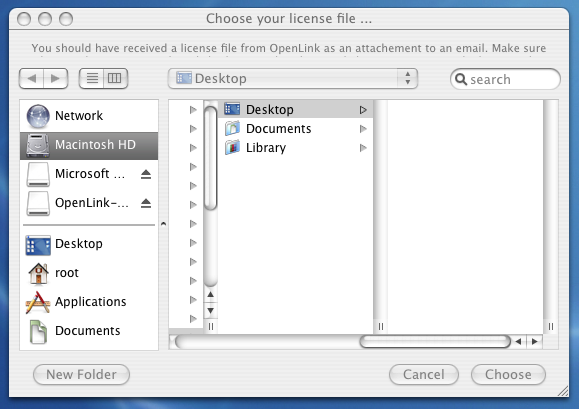Click the search field
This screenshot has width=579, height=409.
coord(505,79)
